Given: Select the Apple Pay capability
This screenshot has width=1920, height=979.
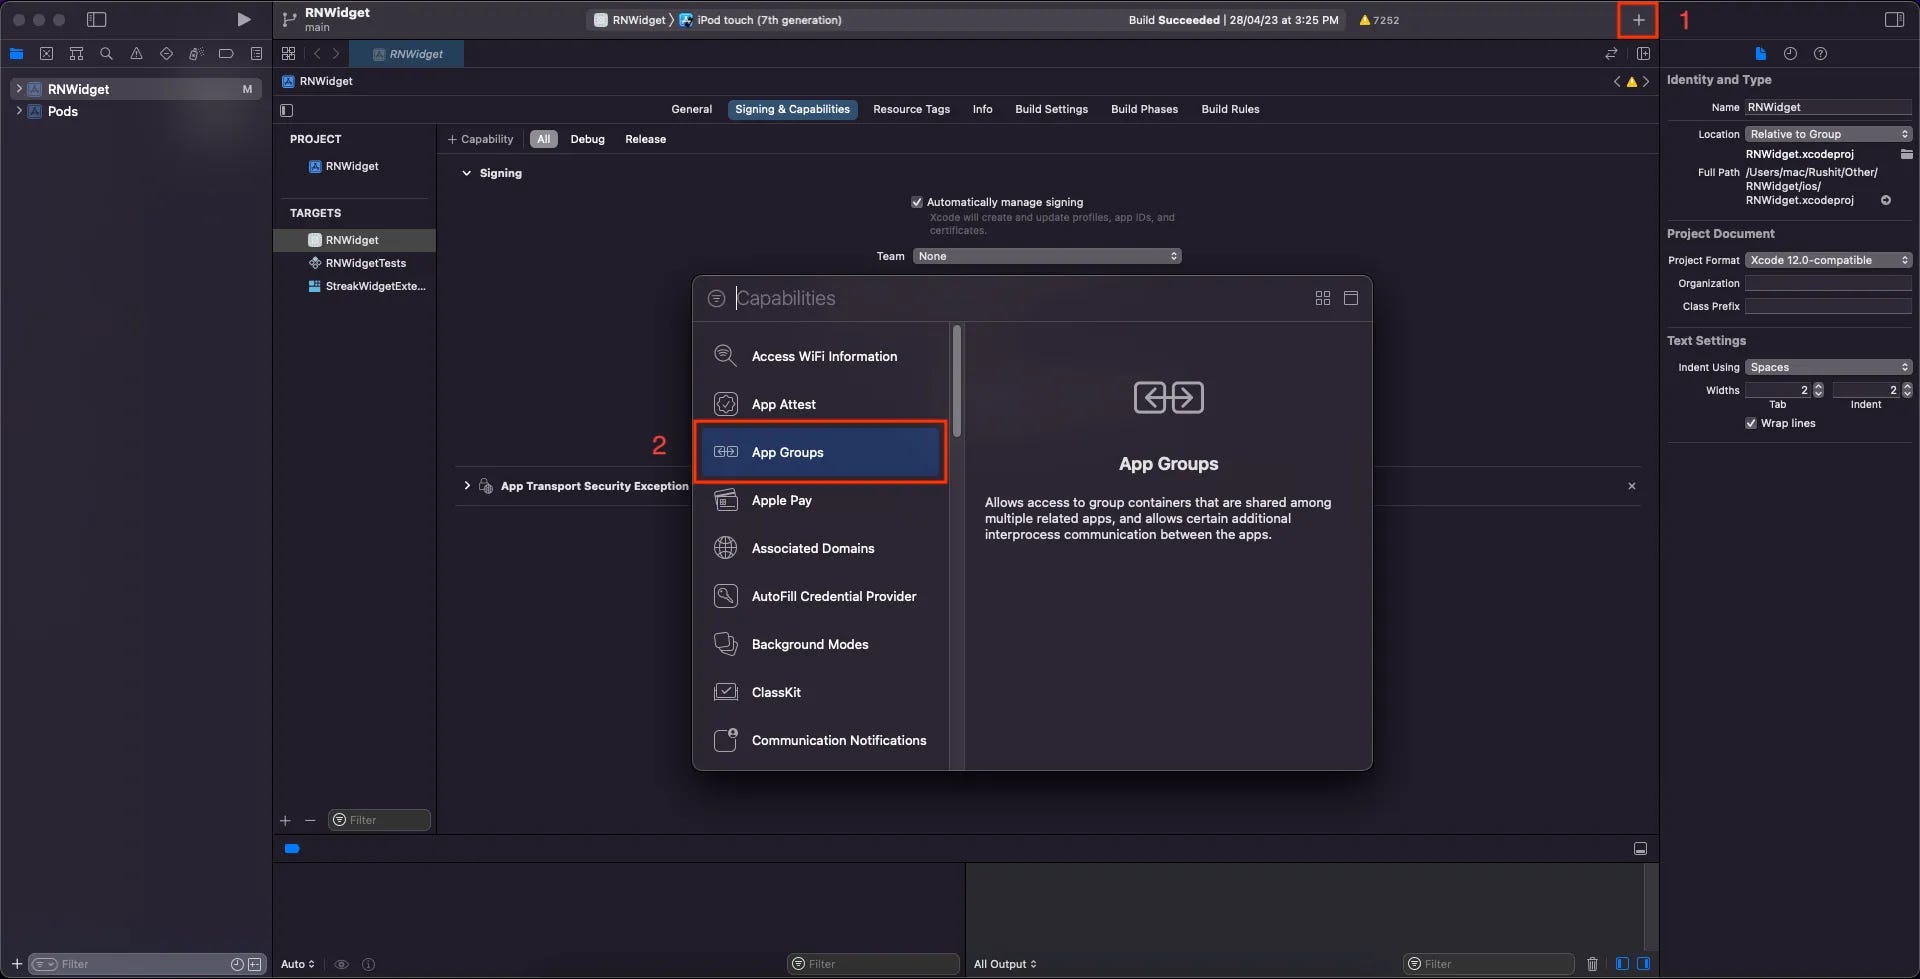Looking at the screenshot, I should 820,500.
